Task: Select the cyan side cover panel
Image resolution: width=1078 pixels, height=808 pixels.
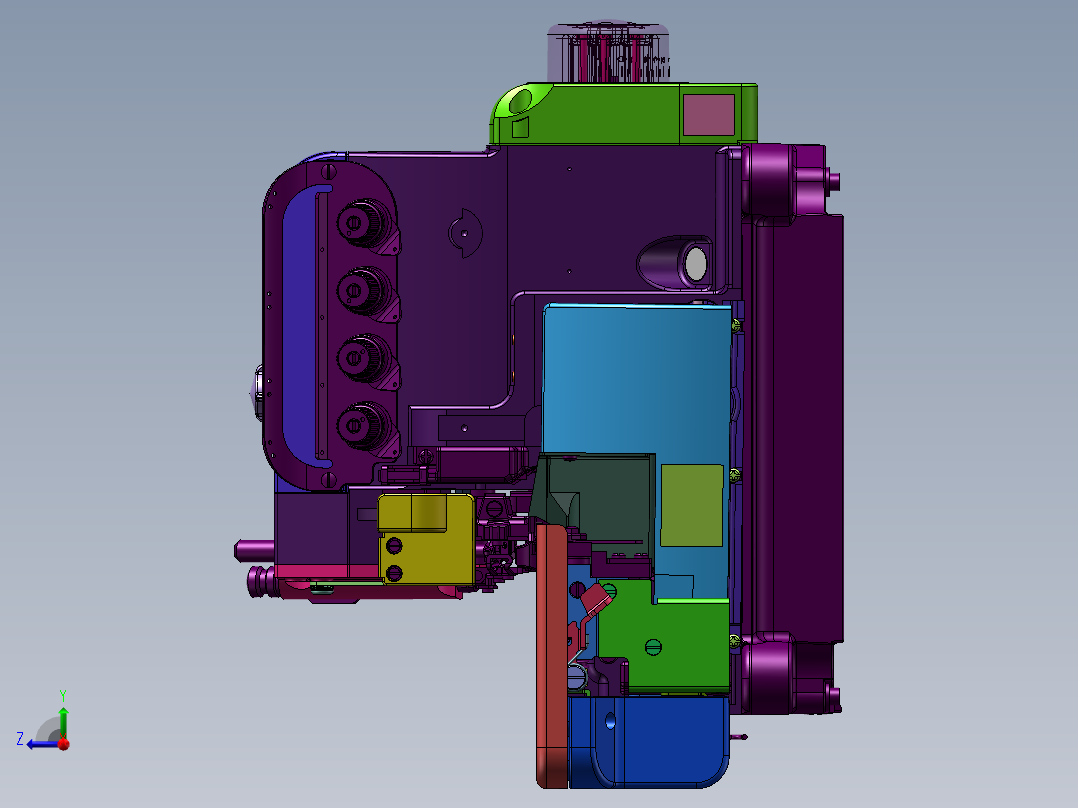Action: (636, 385)
